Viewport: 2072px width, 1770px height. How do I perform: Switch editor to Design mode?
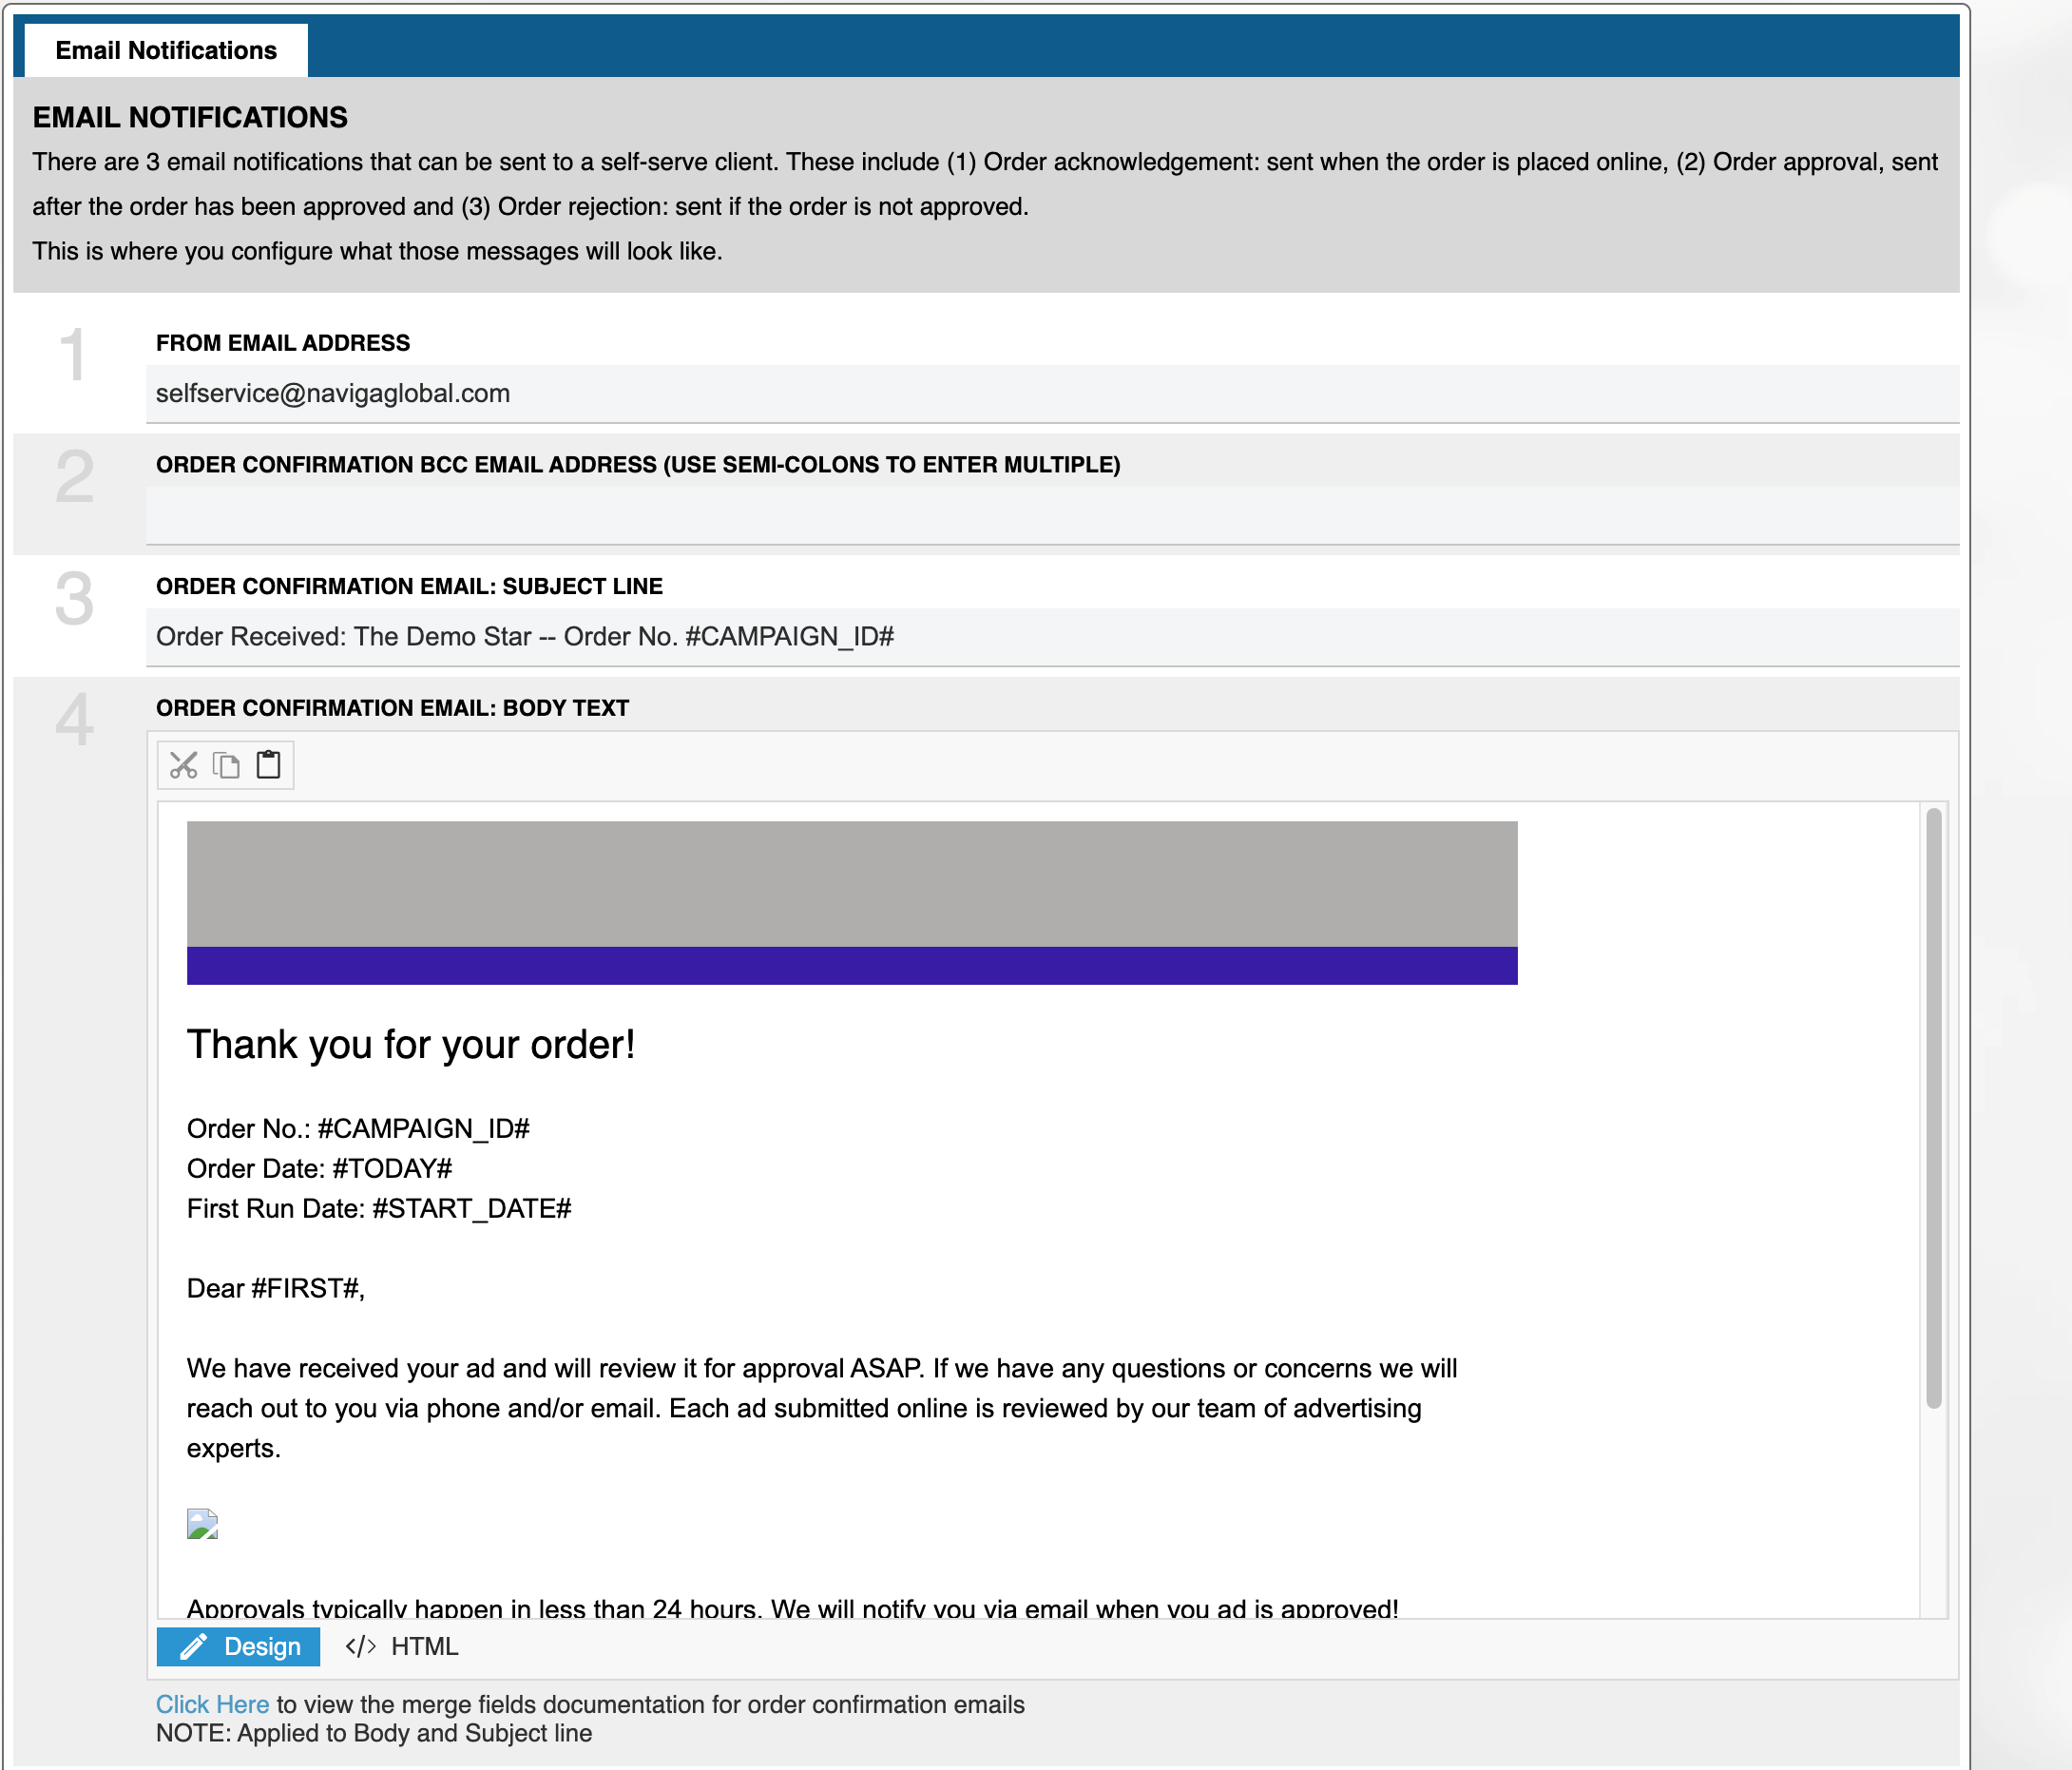[239, 1646]
